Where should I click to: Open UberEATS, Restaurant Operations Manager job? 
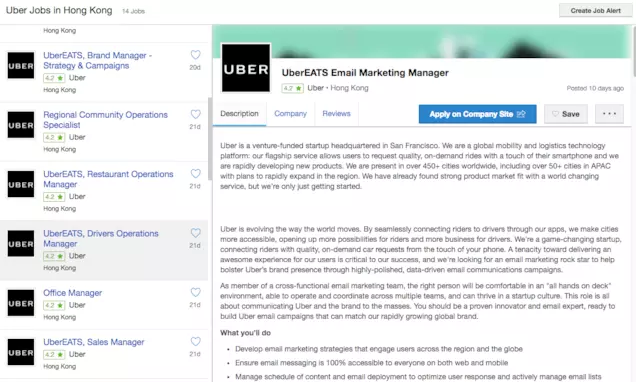click(108, 179)
